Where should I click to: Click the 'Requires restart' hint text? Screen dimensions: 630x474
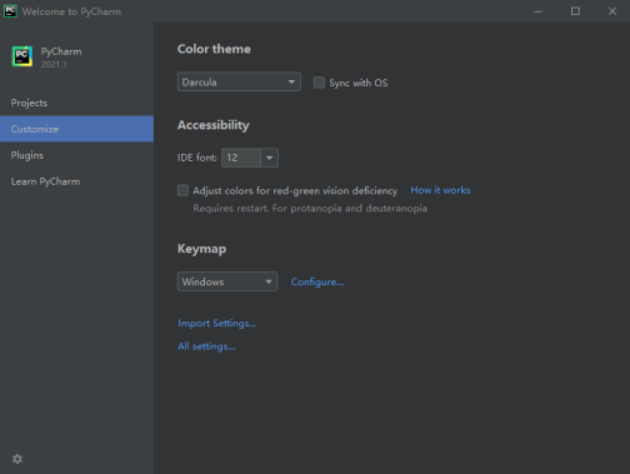click(310, 208)
